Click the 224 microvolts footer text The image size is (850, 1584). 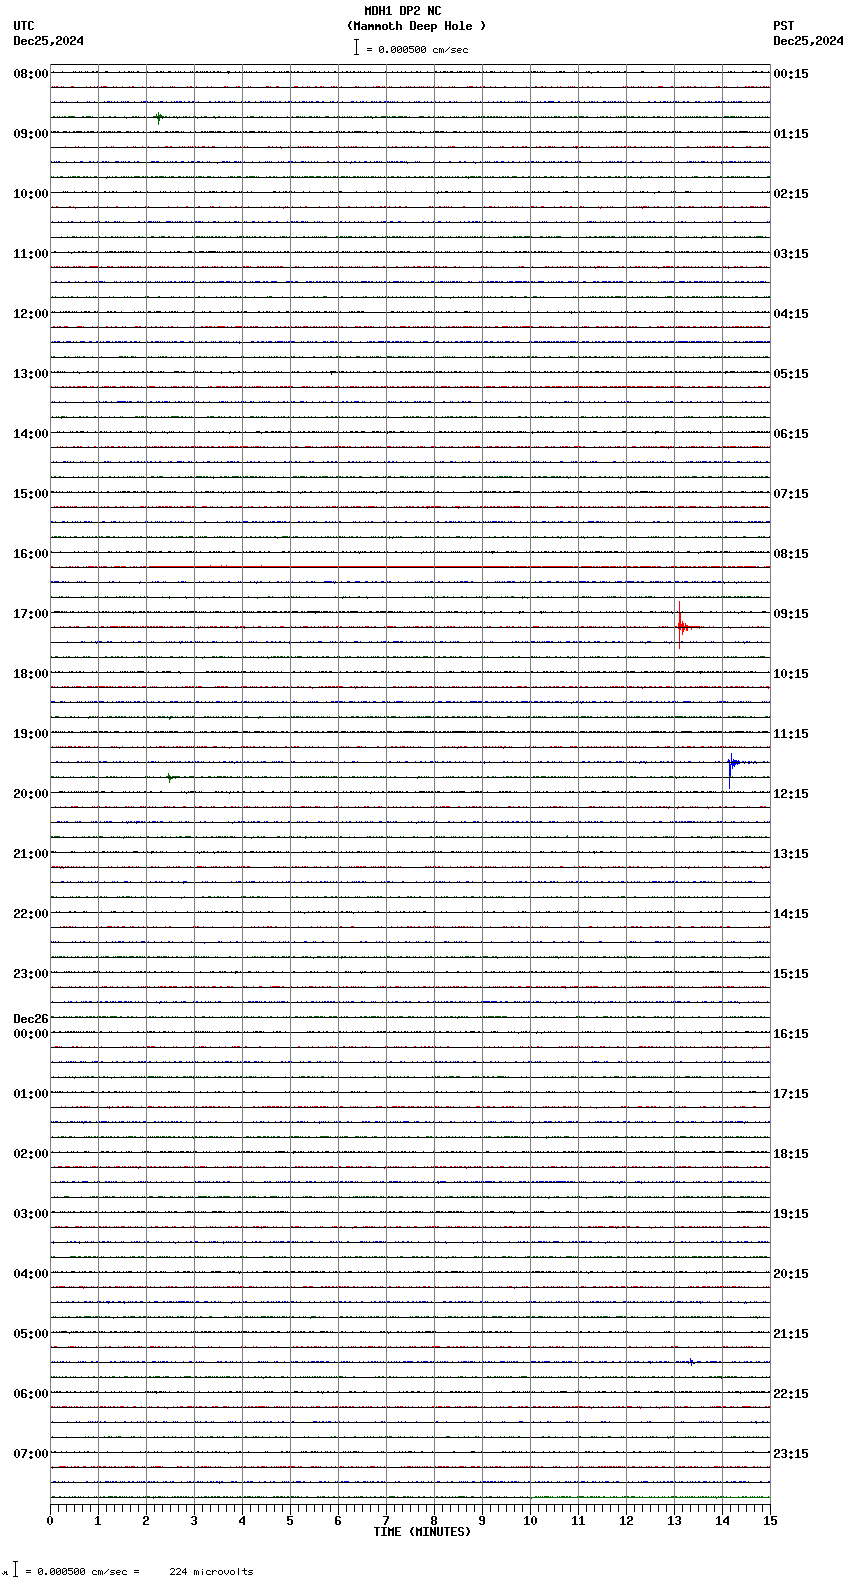pyautogui.click(x=211, y=1572)
